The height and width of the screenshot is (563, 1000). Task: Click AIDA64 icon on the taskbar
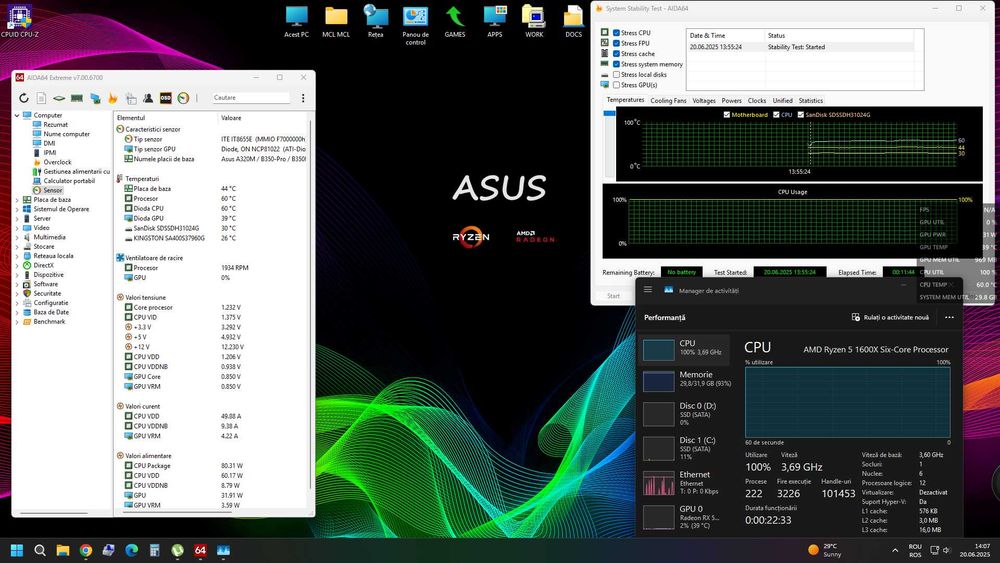click(x=200, y=550)
